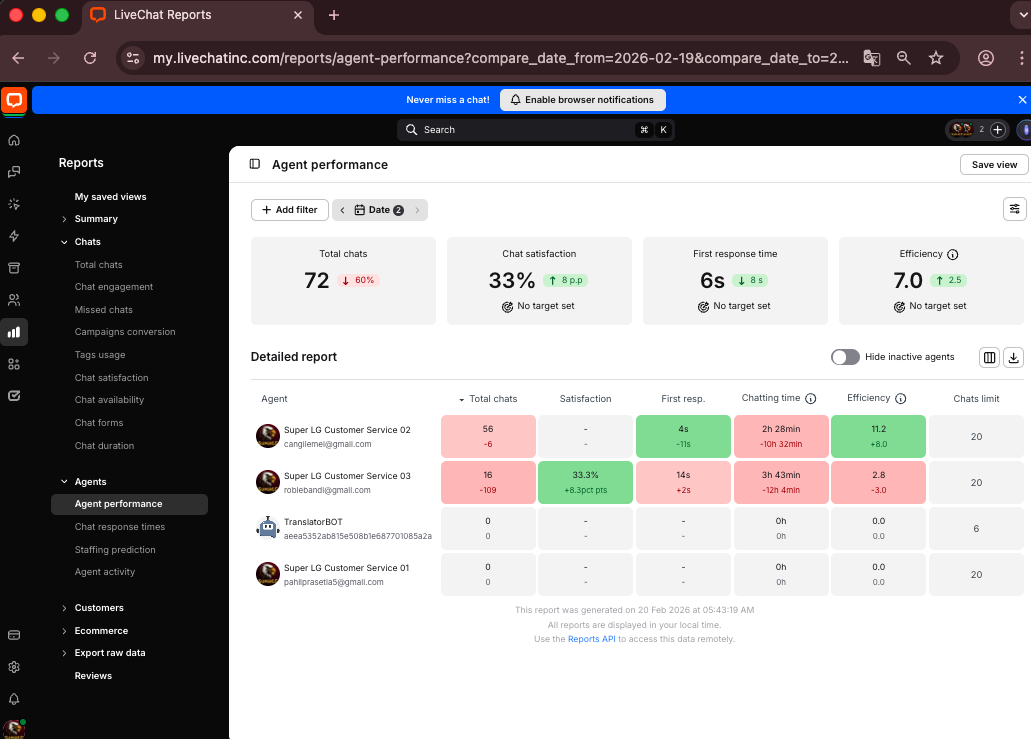The height and width of the screenshot is (739, 1031).
Task: Open the Home icon in left sidebar
Action: 14,140
